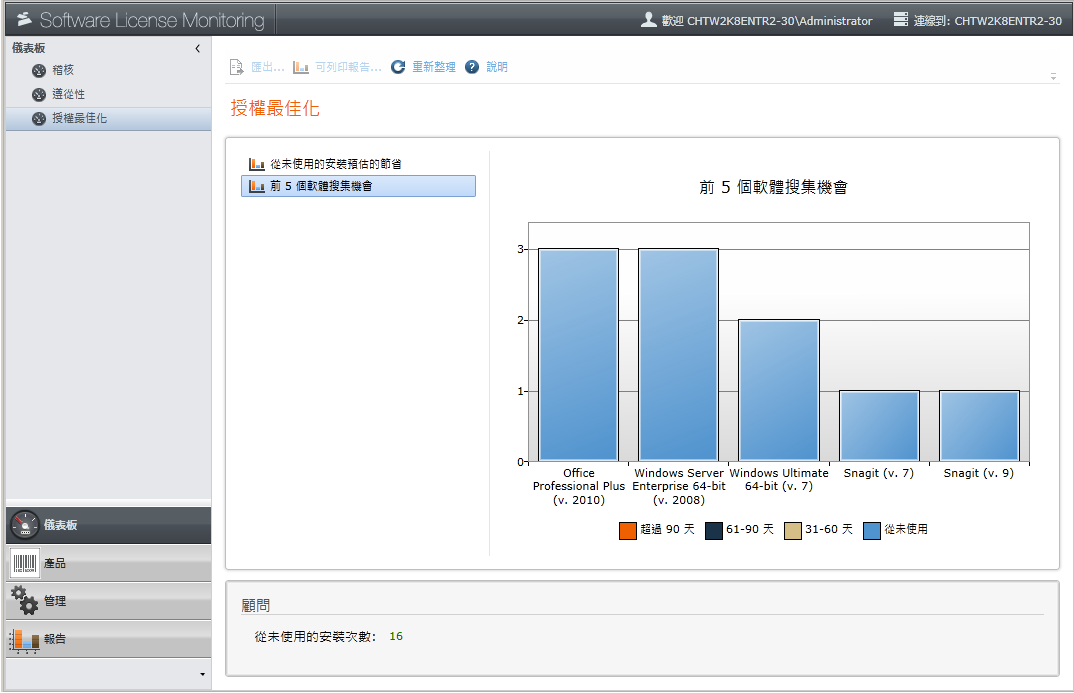The image size is (1074, 693).
Task: Click the tan 31-60 天 legend swatch
Action: click(x=792, y=531)
